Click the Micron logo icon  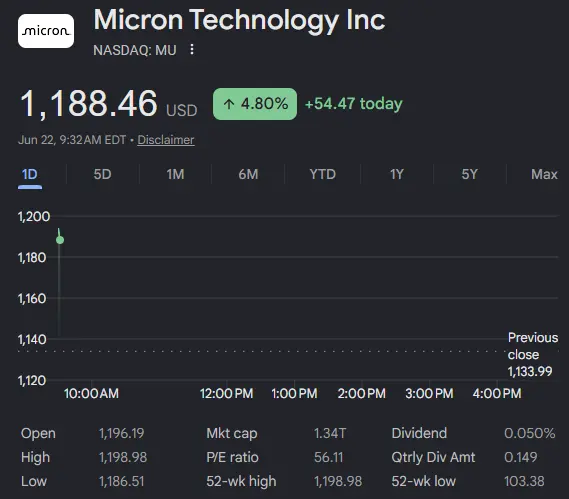46,31
